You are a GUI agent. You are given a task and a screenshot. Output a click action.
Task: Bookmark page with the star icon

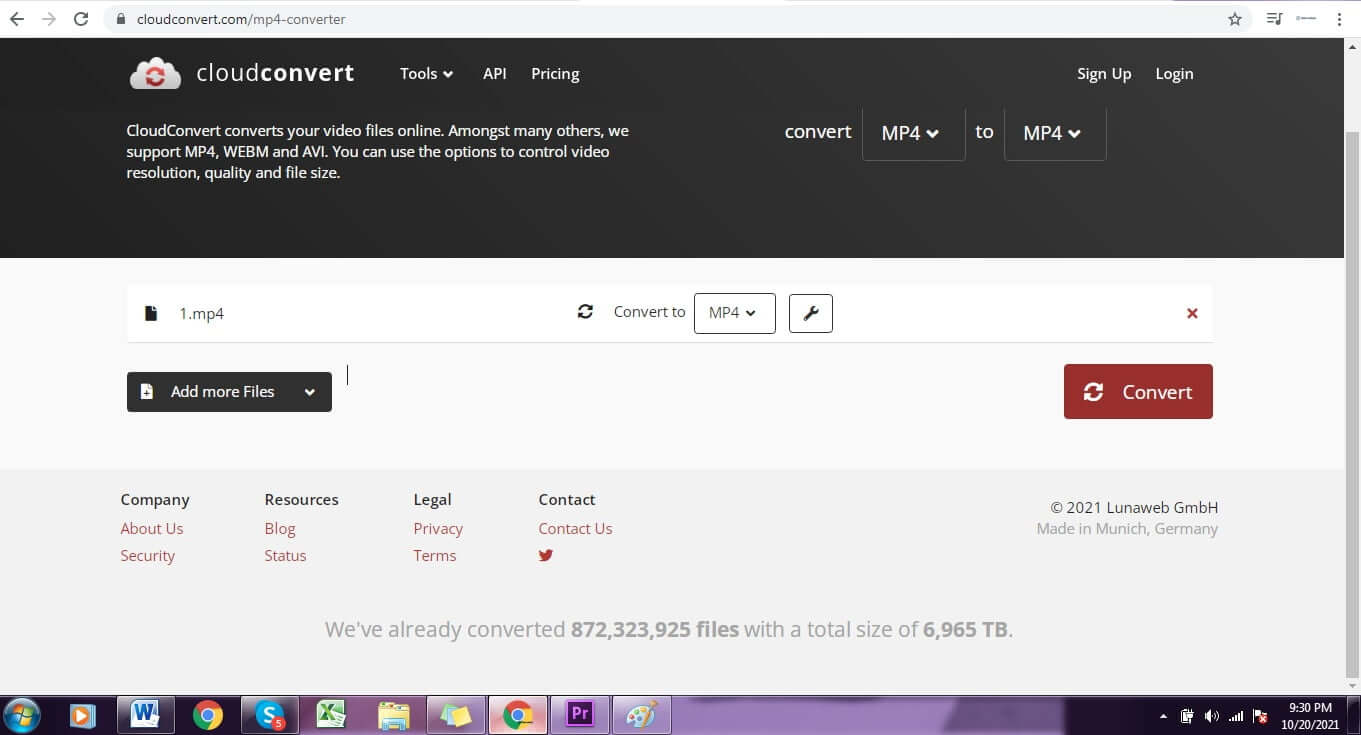click(x=1235, y=19)
